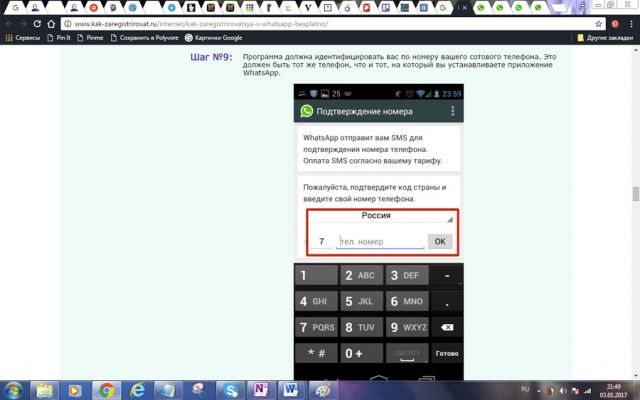Click the browser forward arrow
The width and height of the screenshot is (640, 400).
(23, 24)
